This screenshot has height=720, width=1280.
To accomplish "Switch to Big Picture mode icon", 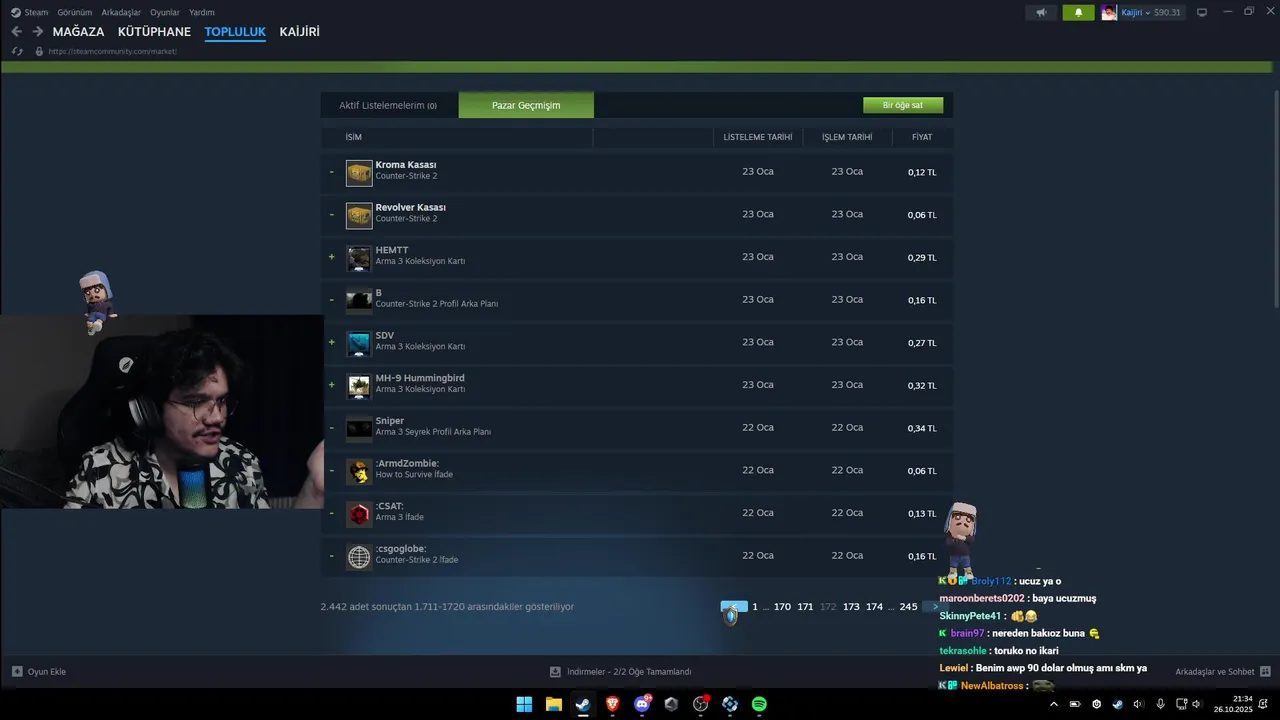I will click(x=1202, y=12).
